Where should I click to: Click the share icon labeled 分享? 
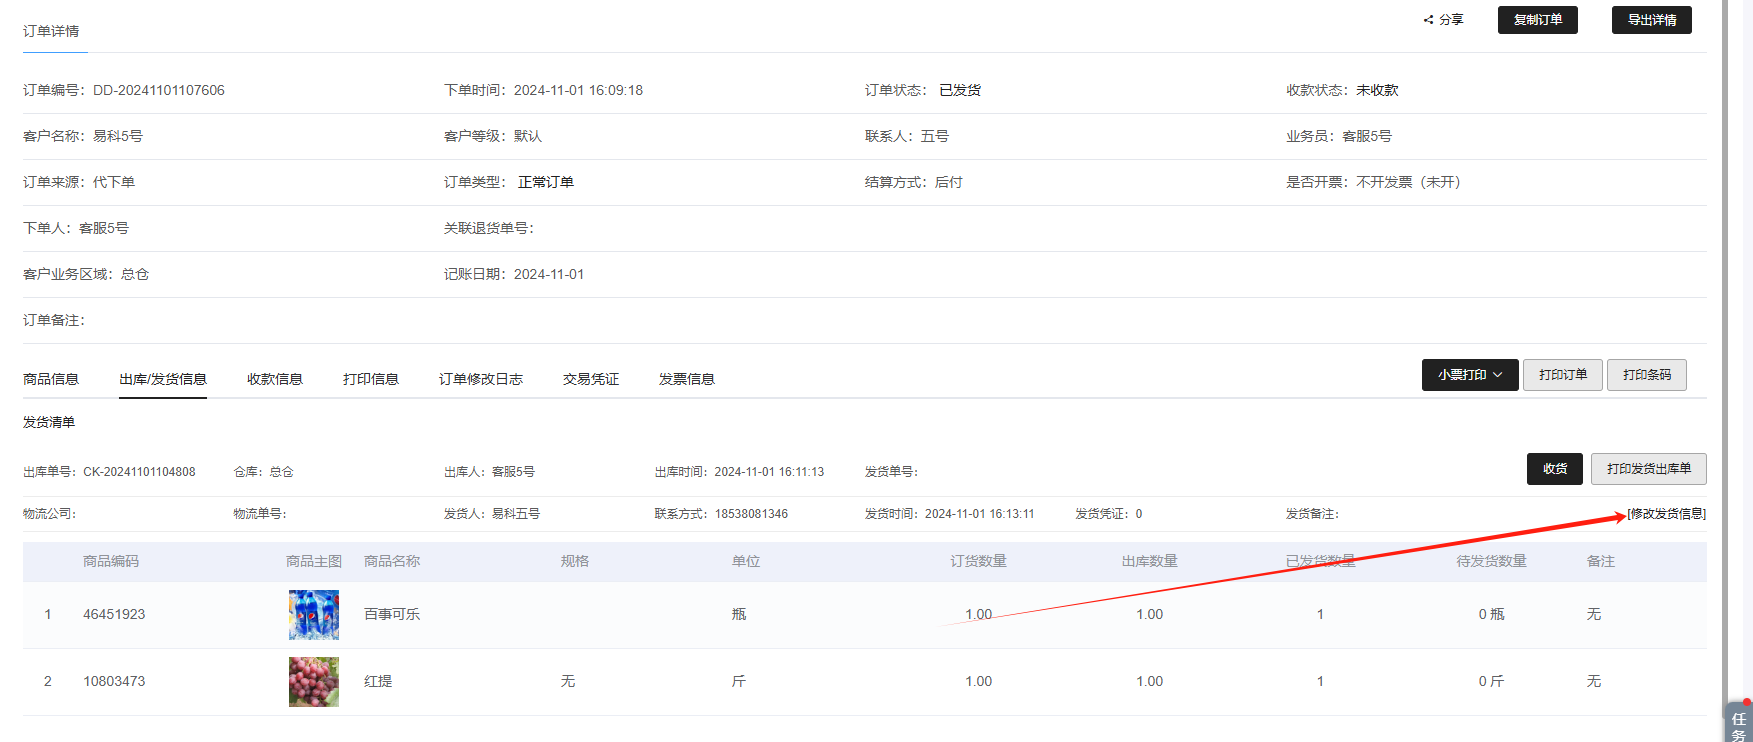click(x=1443, y=20)
